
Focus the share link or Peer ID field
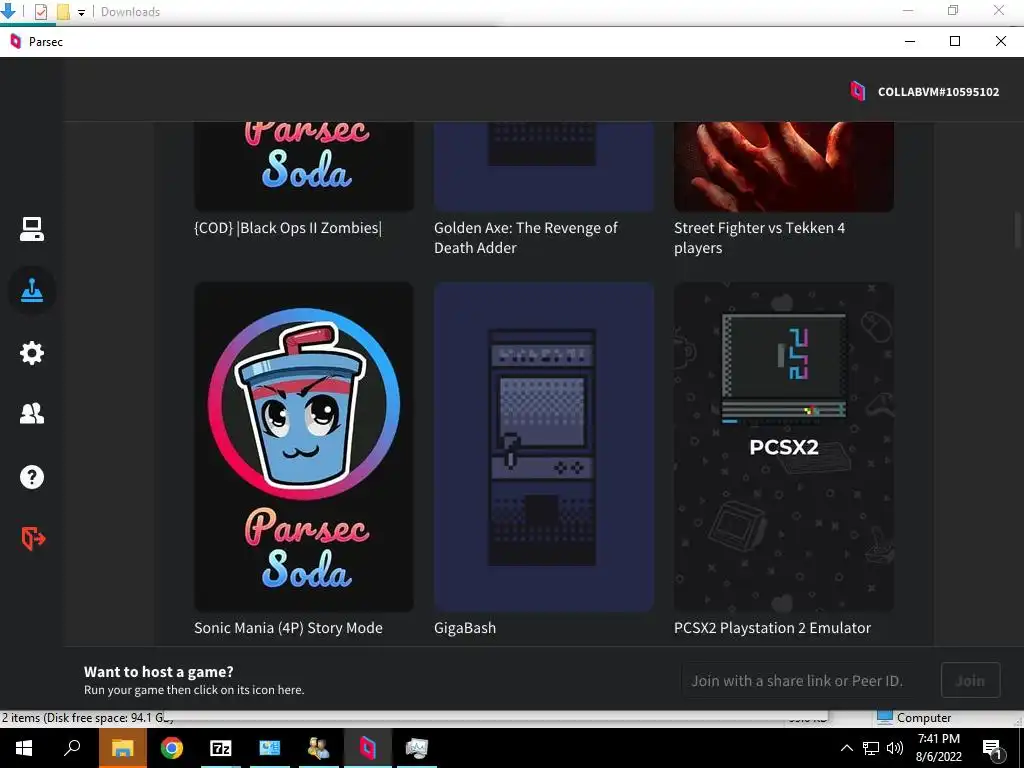tap(806, 680)
